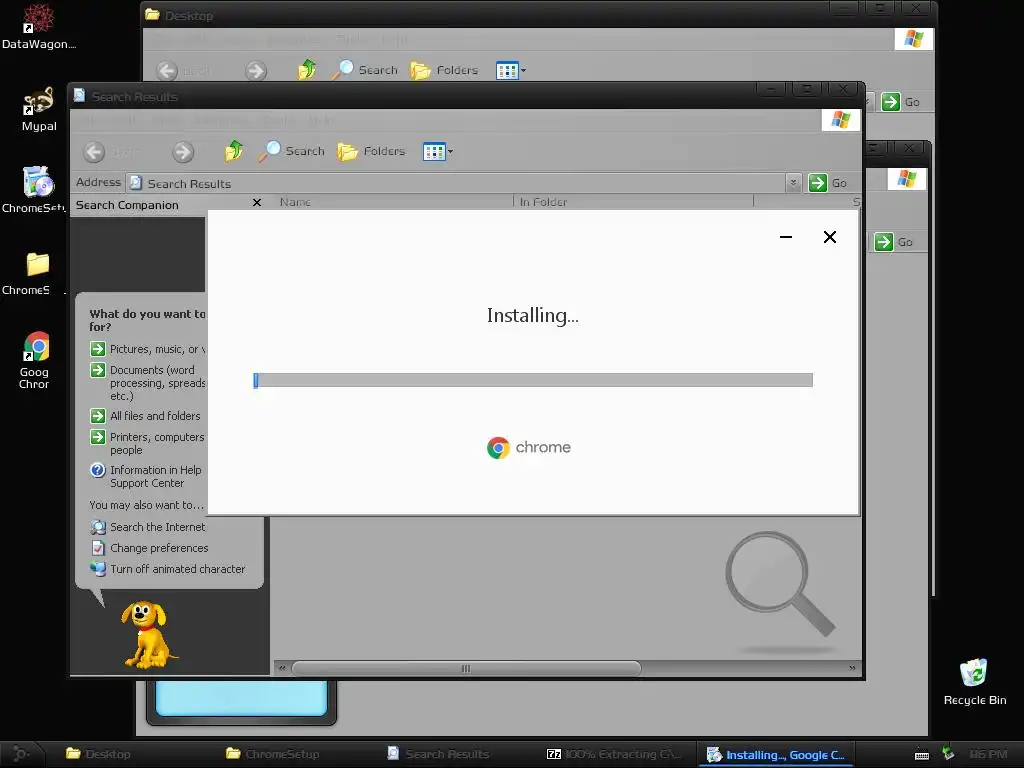Click the Address bar showing Search Results
Viewport: 1024px width, 768px height.
tap(457, 184)
